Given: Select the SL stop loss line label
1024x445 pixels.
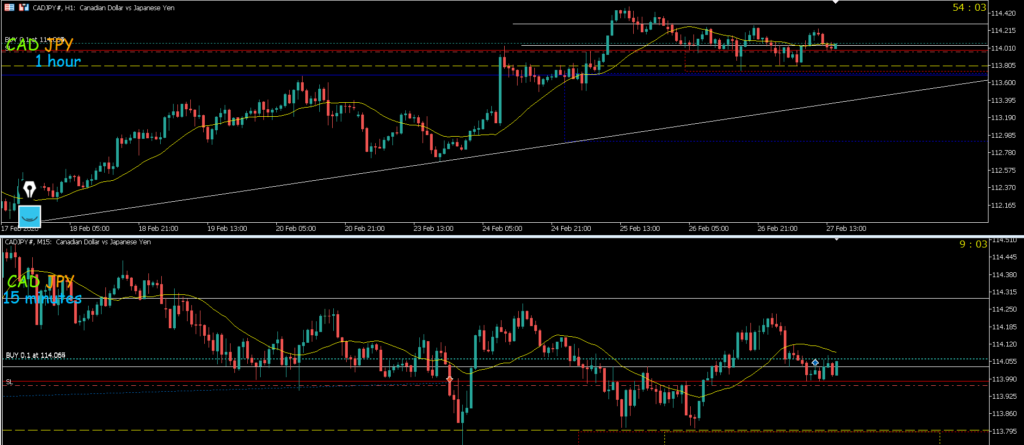Looking at the screenshot, I should (9, 382).
